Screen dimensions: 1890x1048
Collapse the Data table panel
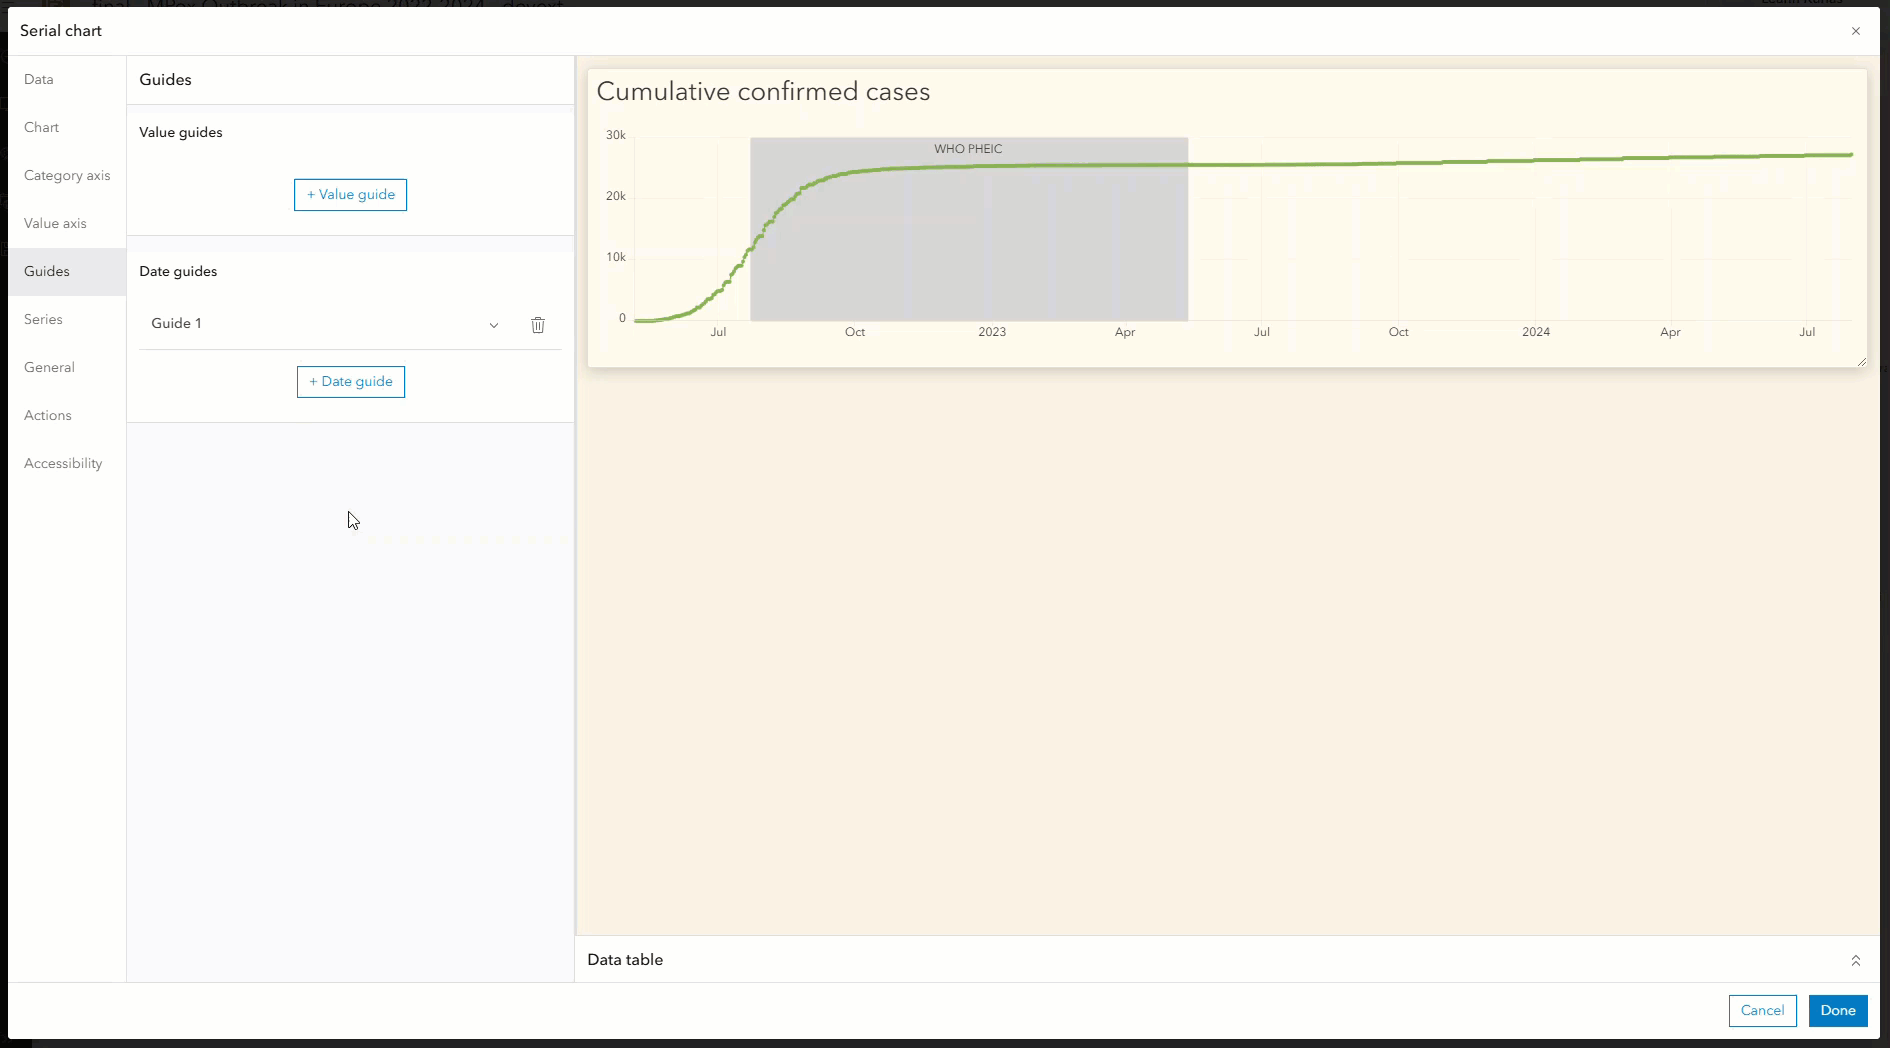pyautogui.click(x=1856, y=960)
